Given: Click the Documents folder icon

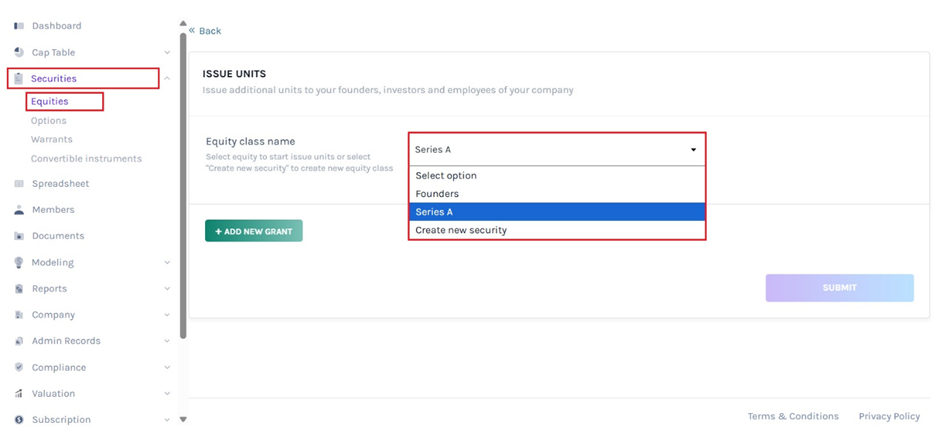Looking at the screenshot, I should pos(19,236).
